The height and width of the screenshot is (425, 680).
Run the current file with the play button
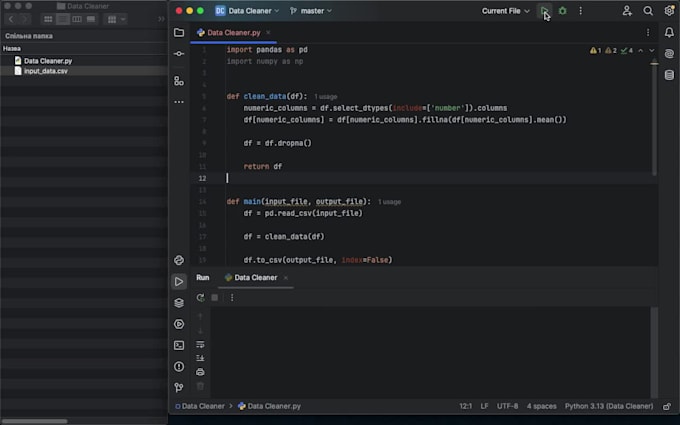[x=544, y=11]
